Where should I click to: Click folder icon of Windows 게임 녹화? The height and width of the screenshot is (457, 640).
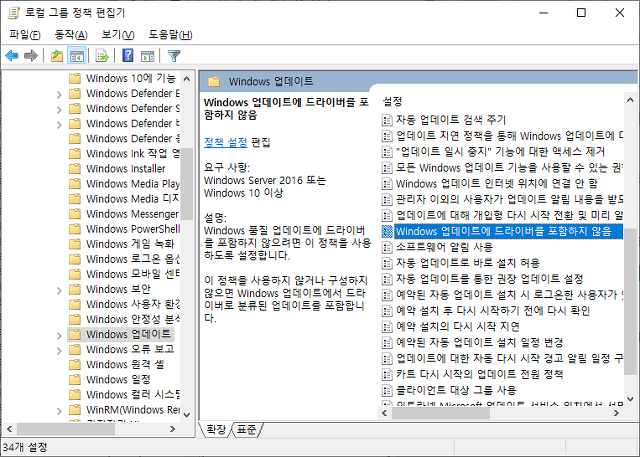coord(75,244)
